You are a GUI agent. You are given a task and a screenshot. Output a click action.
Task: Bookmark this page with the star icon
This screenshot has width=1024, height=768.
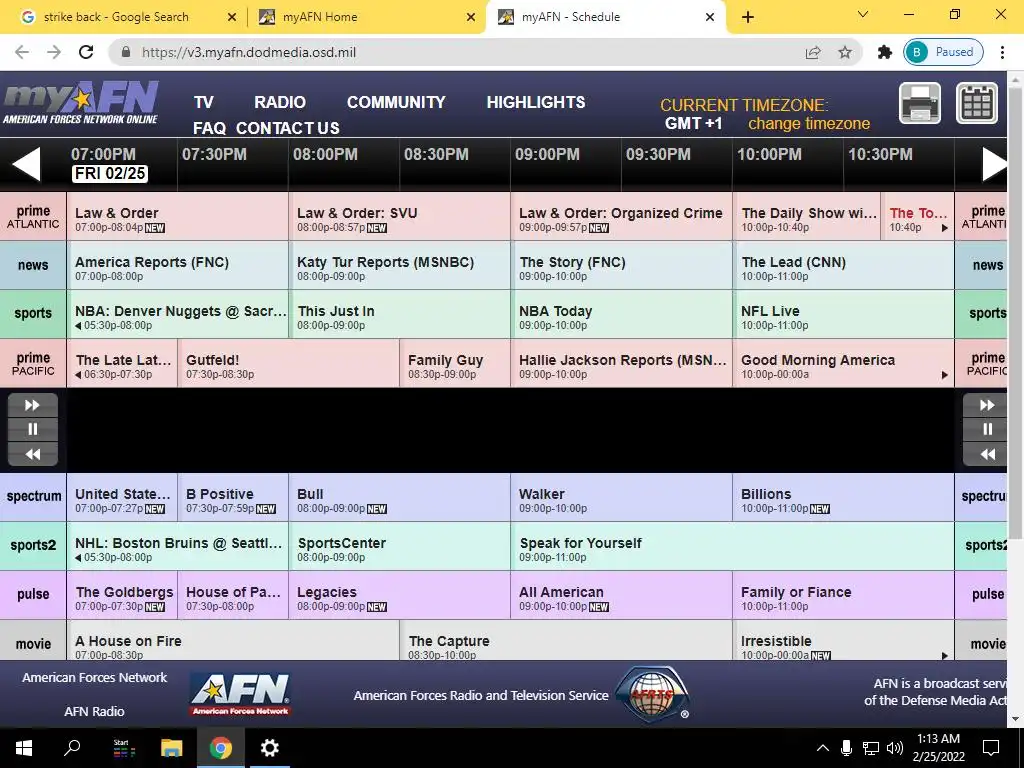pos(845,52)
